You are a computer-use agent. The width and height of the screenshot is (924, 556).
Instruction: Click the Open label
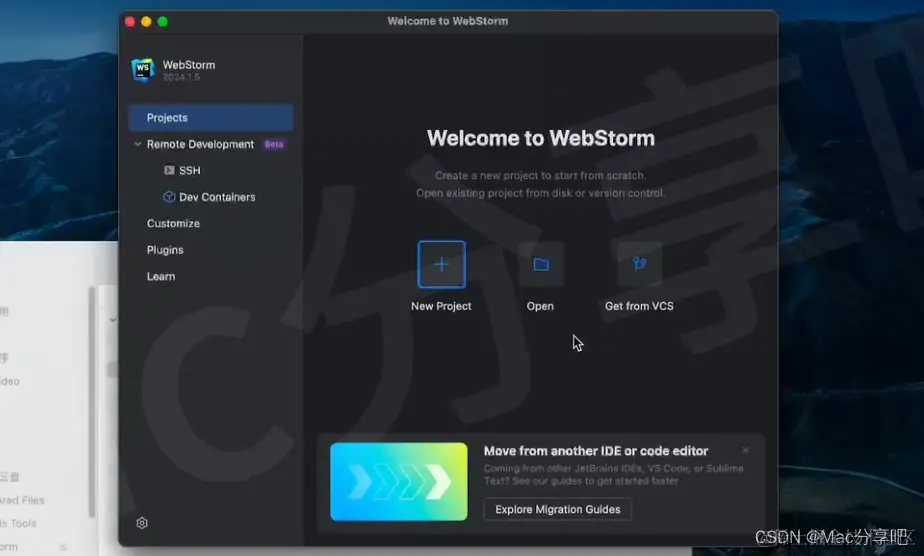(540, 306)
